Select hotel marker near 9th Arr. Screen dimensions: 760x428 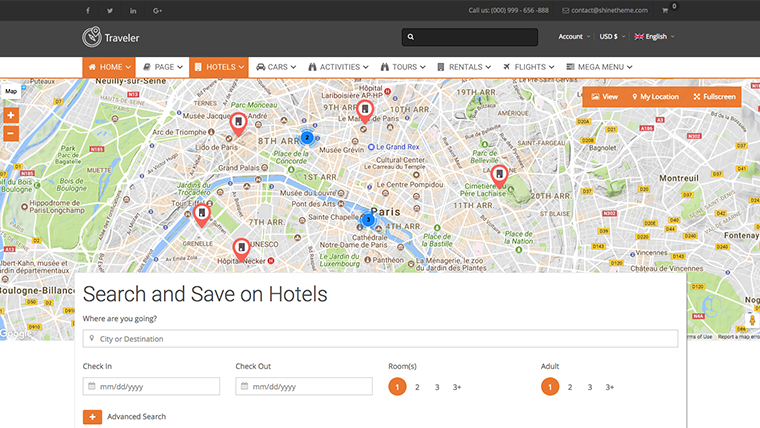click(x=365, y=111)
